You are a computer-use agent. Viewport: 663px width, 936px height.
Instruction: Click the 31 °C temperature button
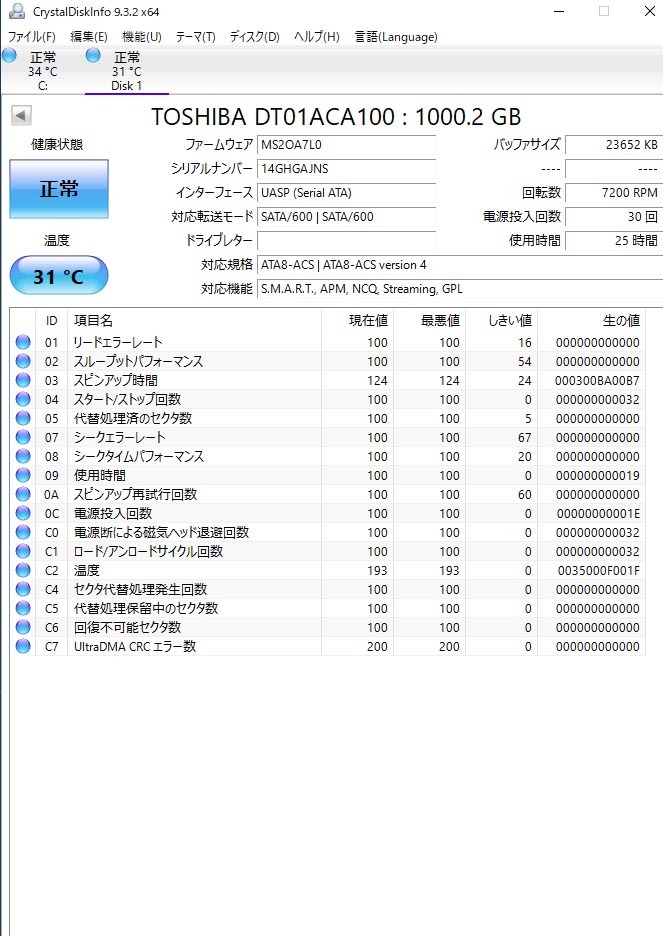coord(59,276)
